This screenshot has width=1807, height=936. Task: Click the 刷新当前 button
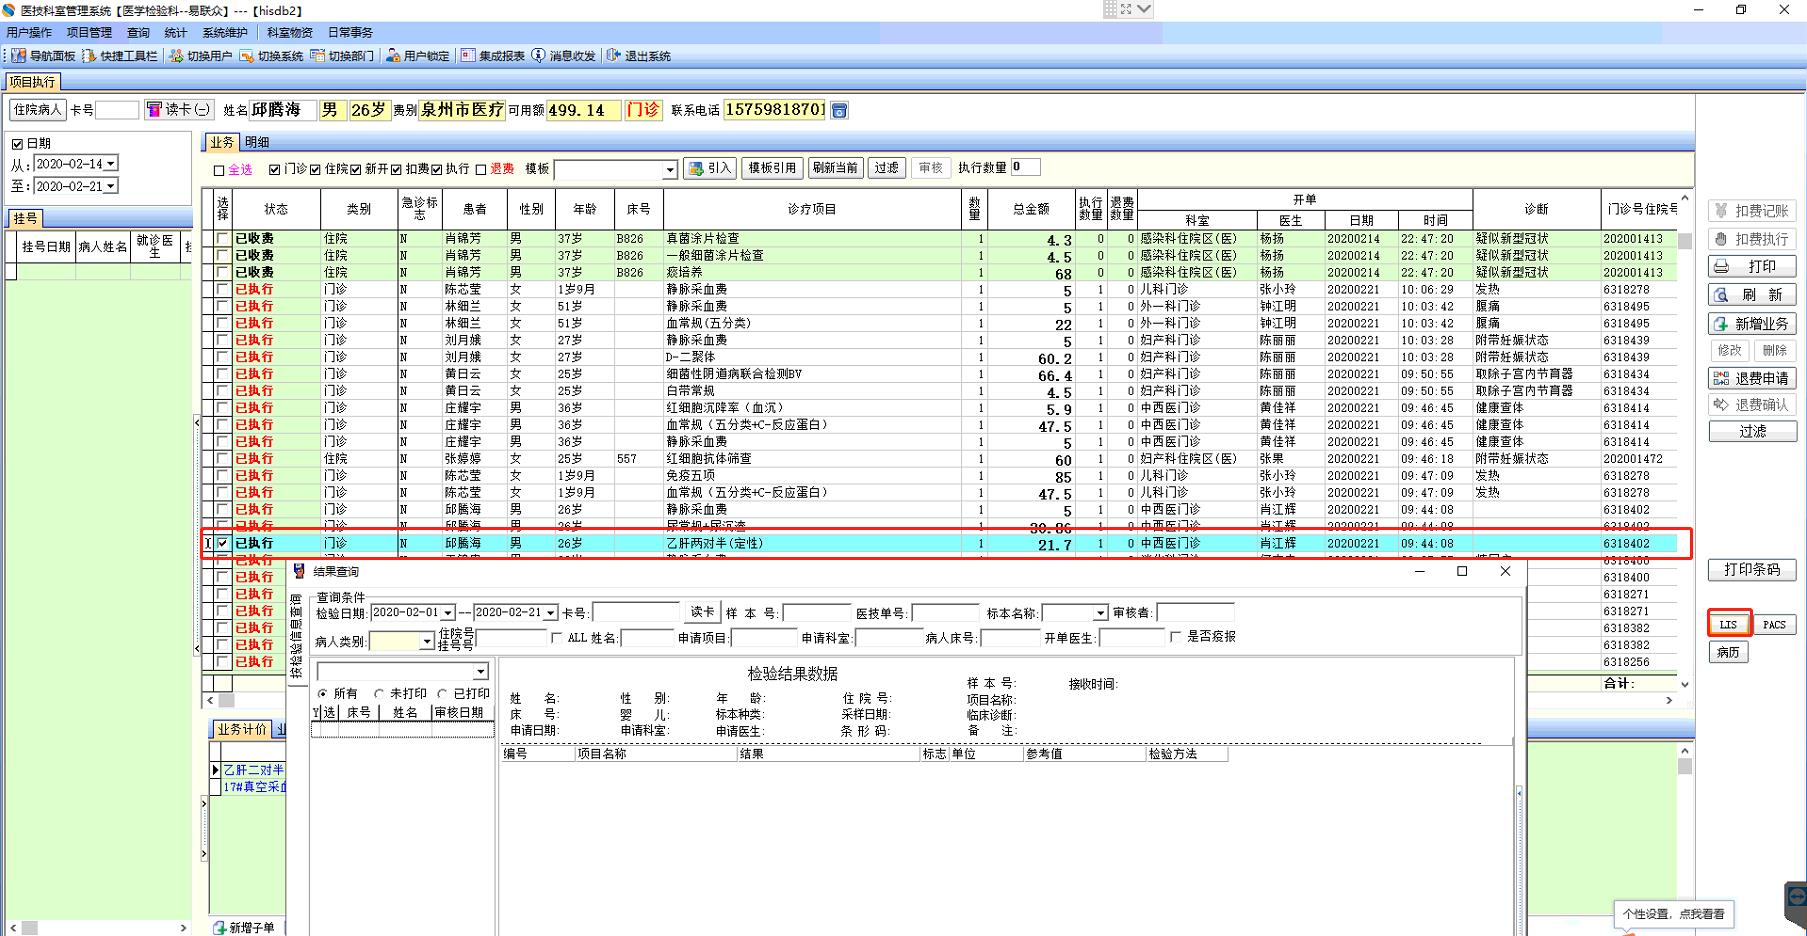835,168
